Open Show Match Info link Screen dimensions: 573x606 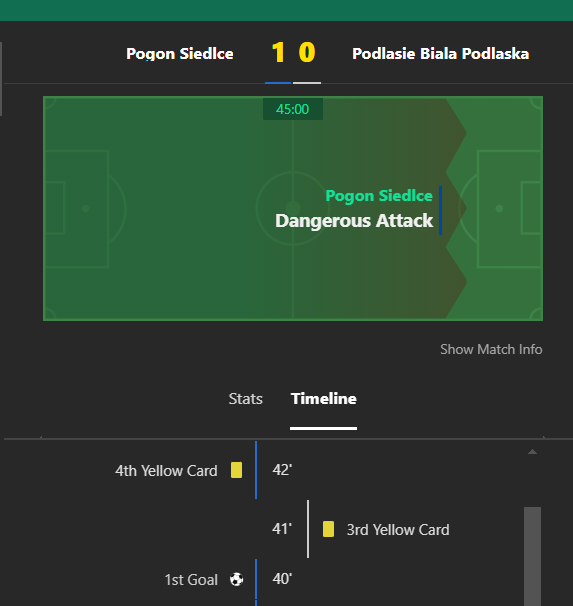491,349
